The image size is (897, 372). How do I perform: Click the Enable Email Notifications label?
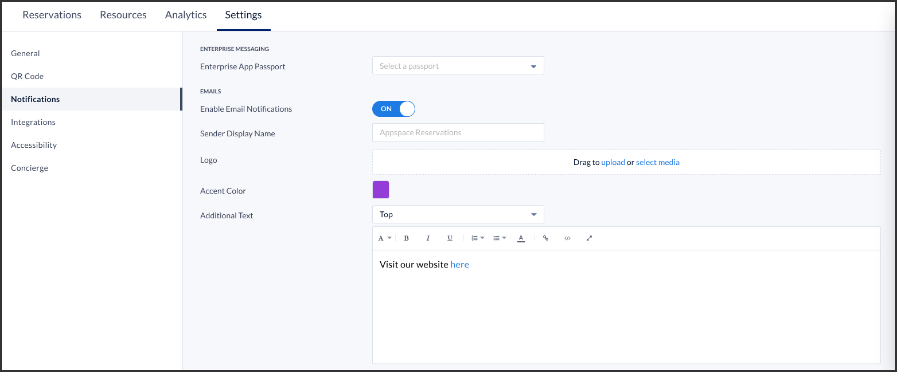pyautogui.click(x=246, y=109)
